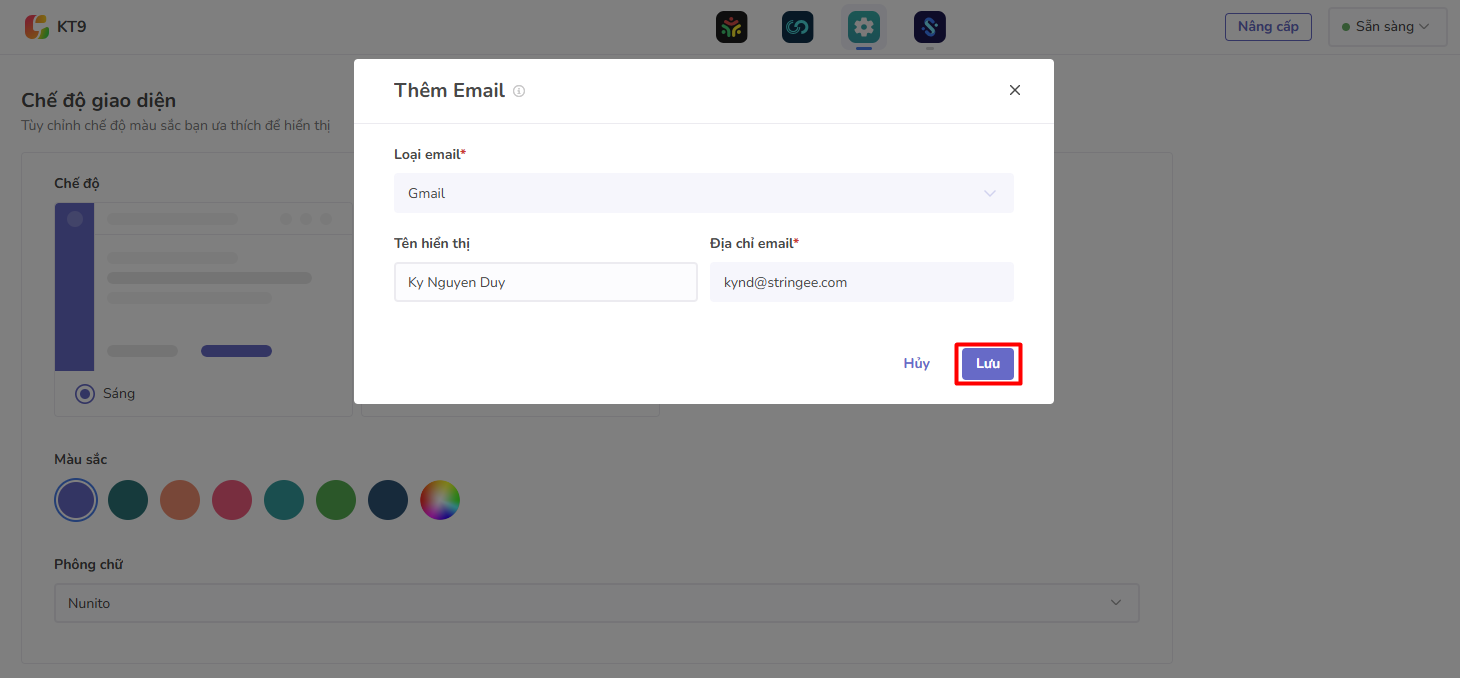Expand the Loại email dropdown showing Gmail
The image size is (1460, 678).
point(704,193)
